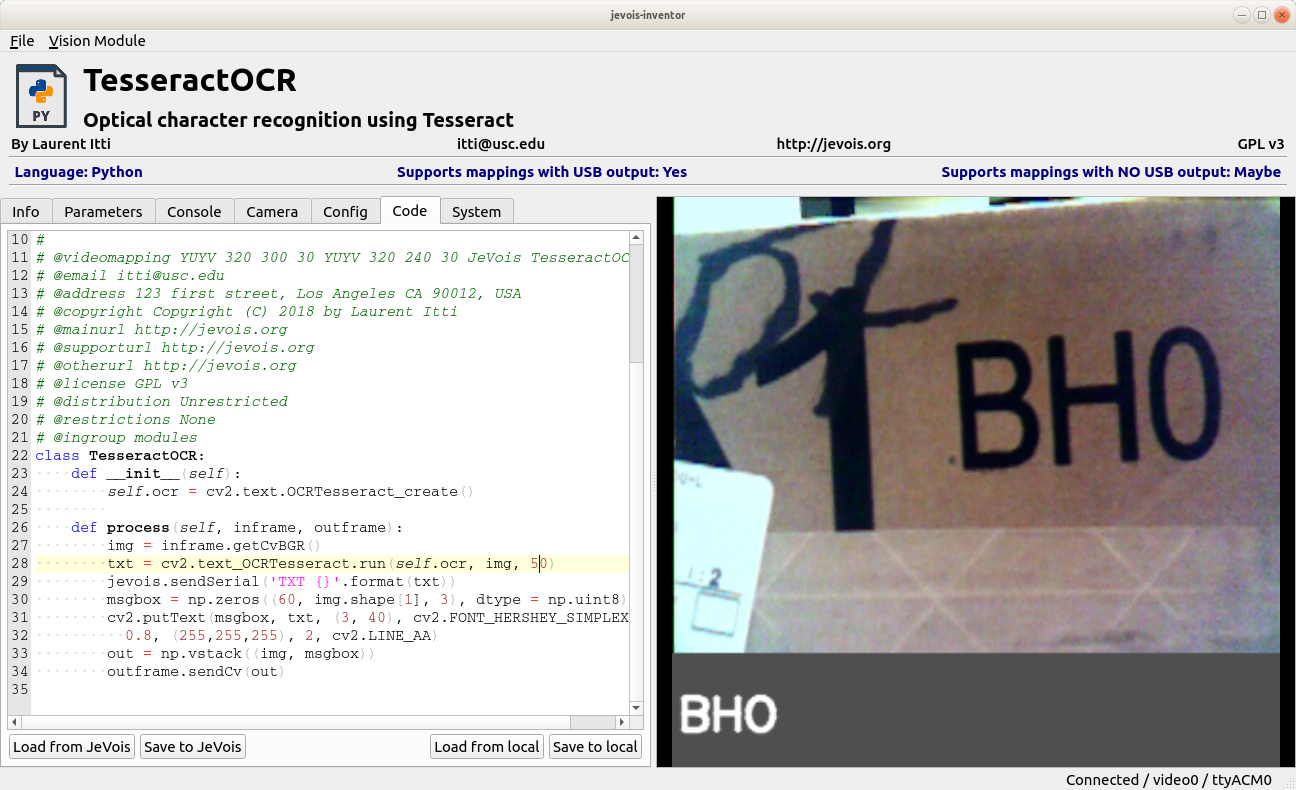Click line 27 inframe.getCvBGR code
This screenshot has height=790, width=1296.
click(x=214, y=545)
